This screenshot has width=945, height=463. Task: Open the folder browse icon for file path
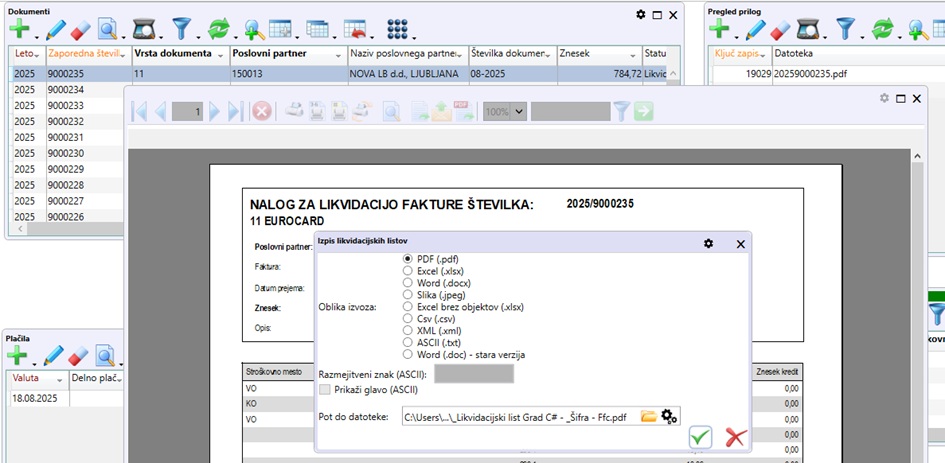tap(648, 415)
